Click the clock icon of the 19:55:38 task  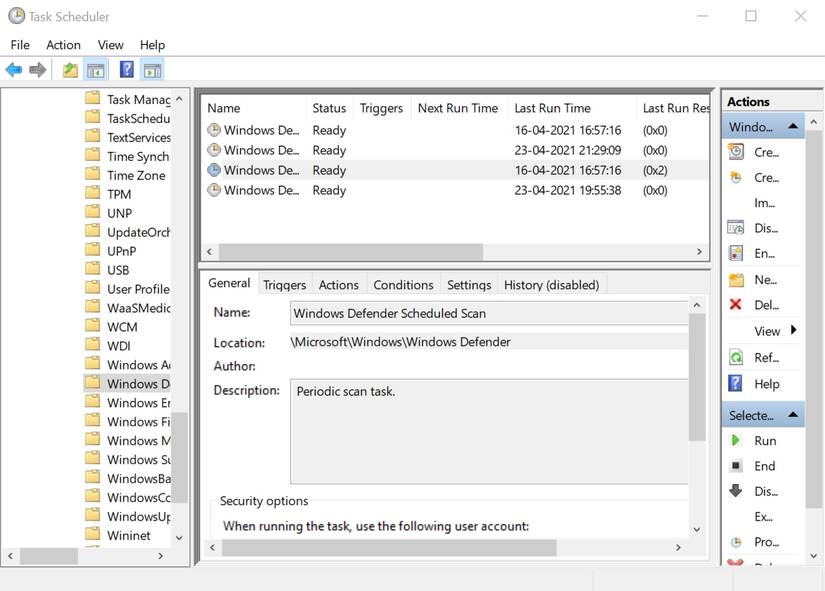click(214, 190)
